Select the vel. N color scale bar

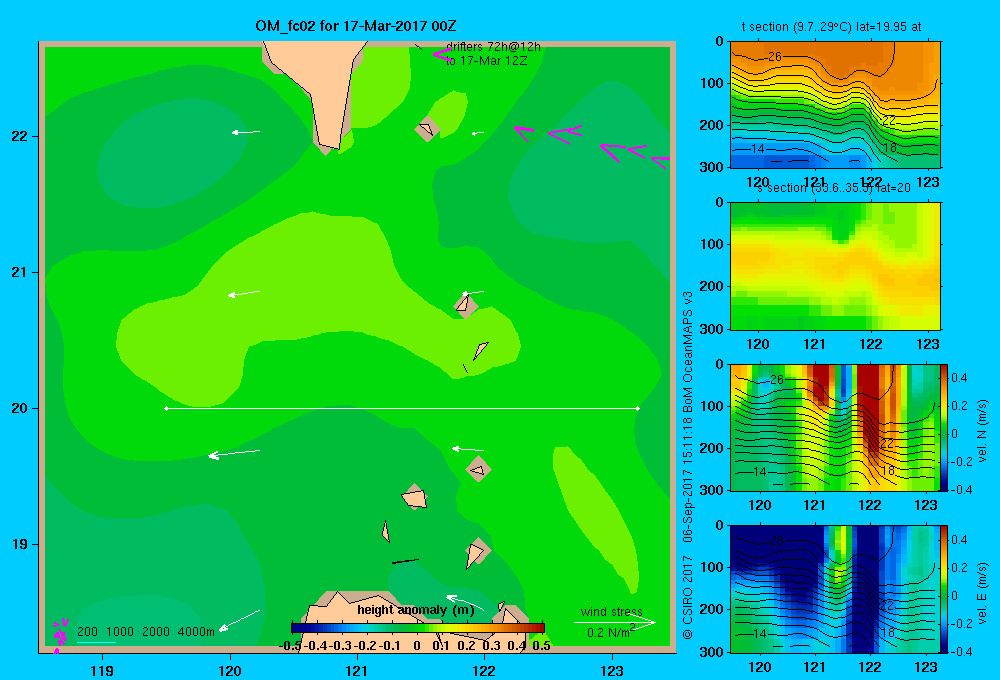(x=945, y=427)
